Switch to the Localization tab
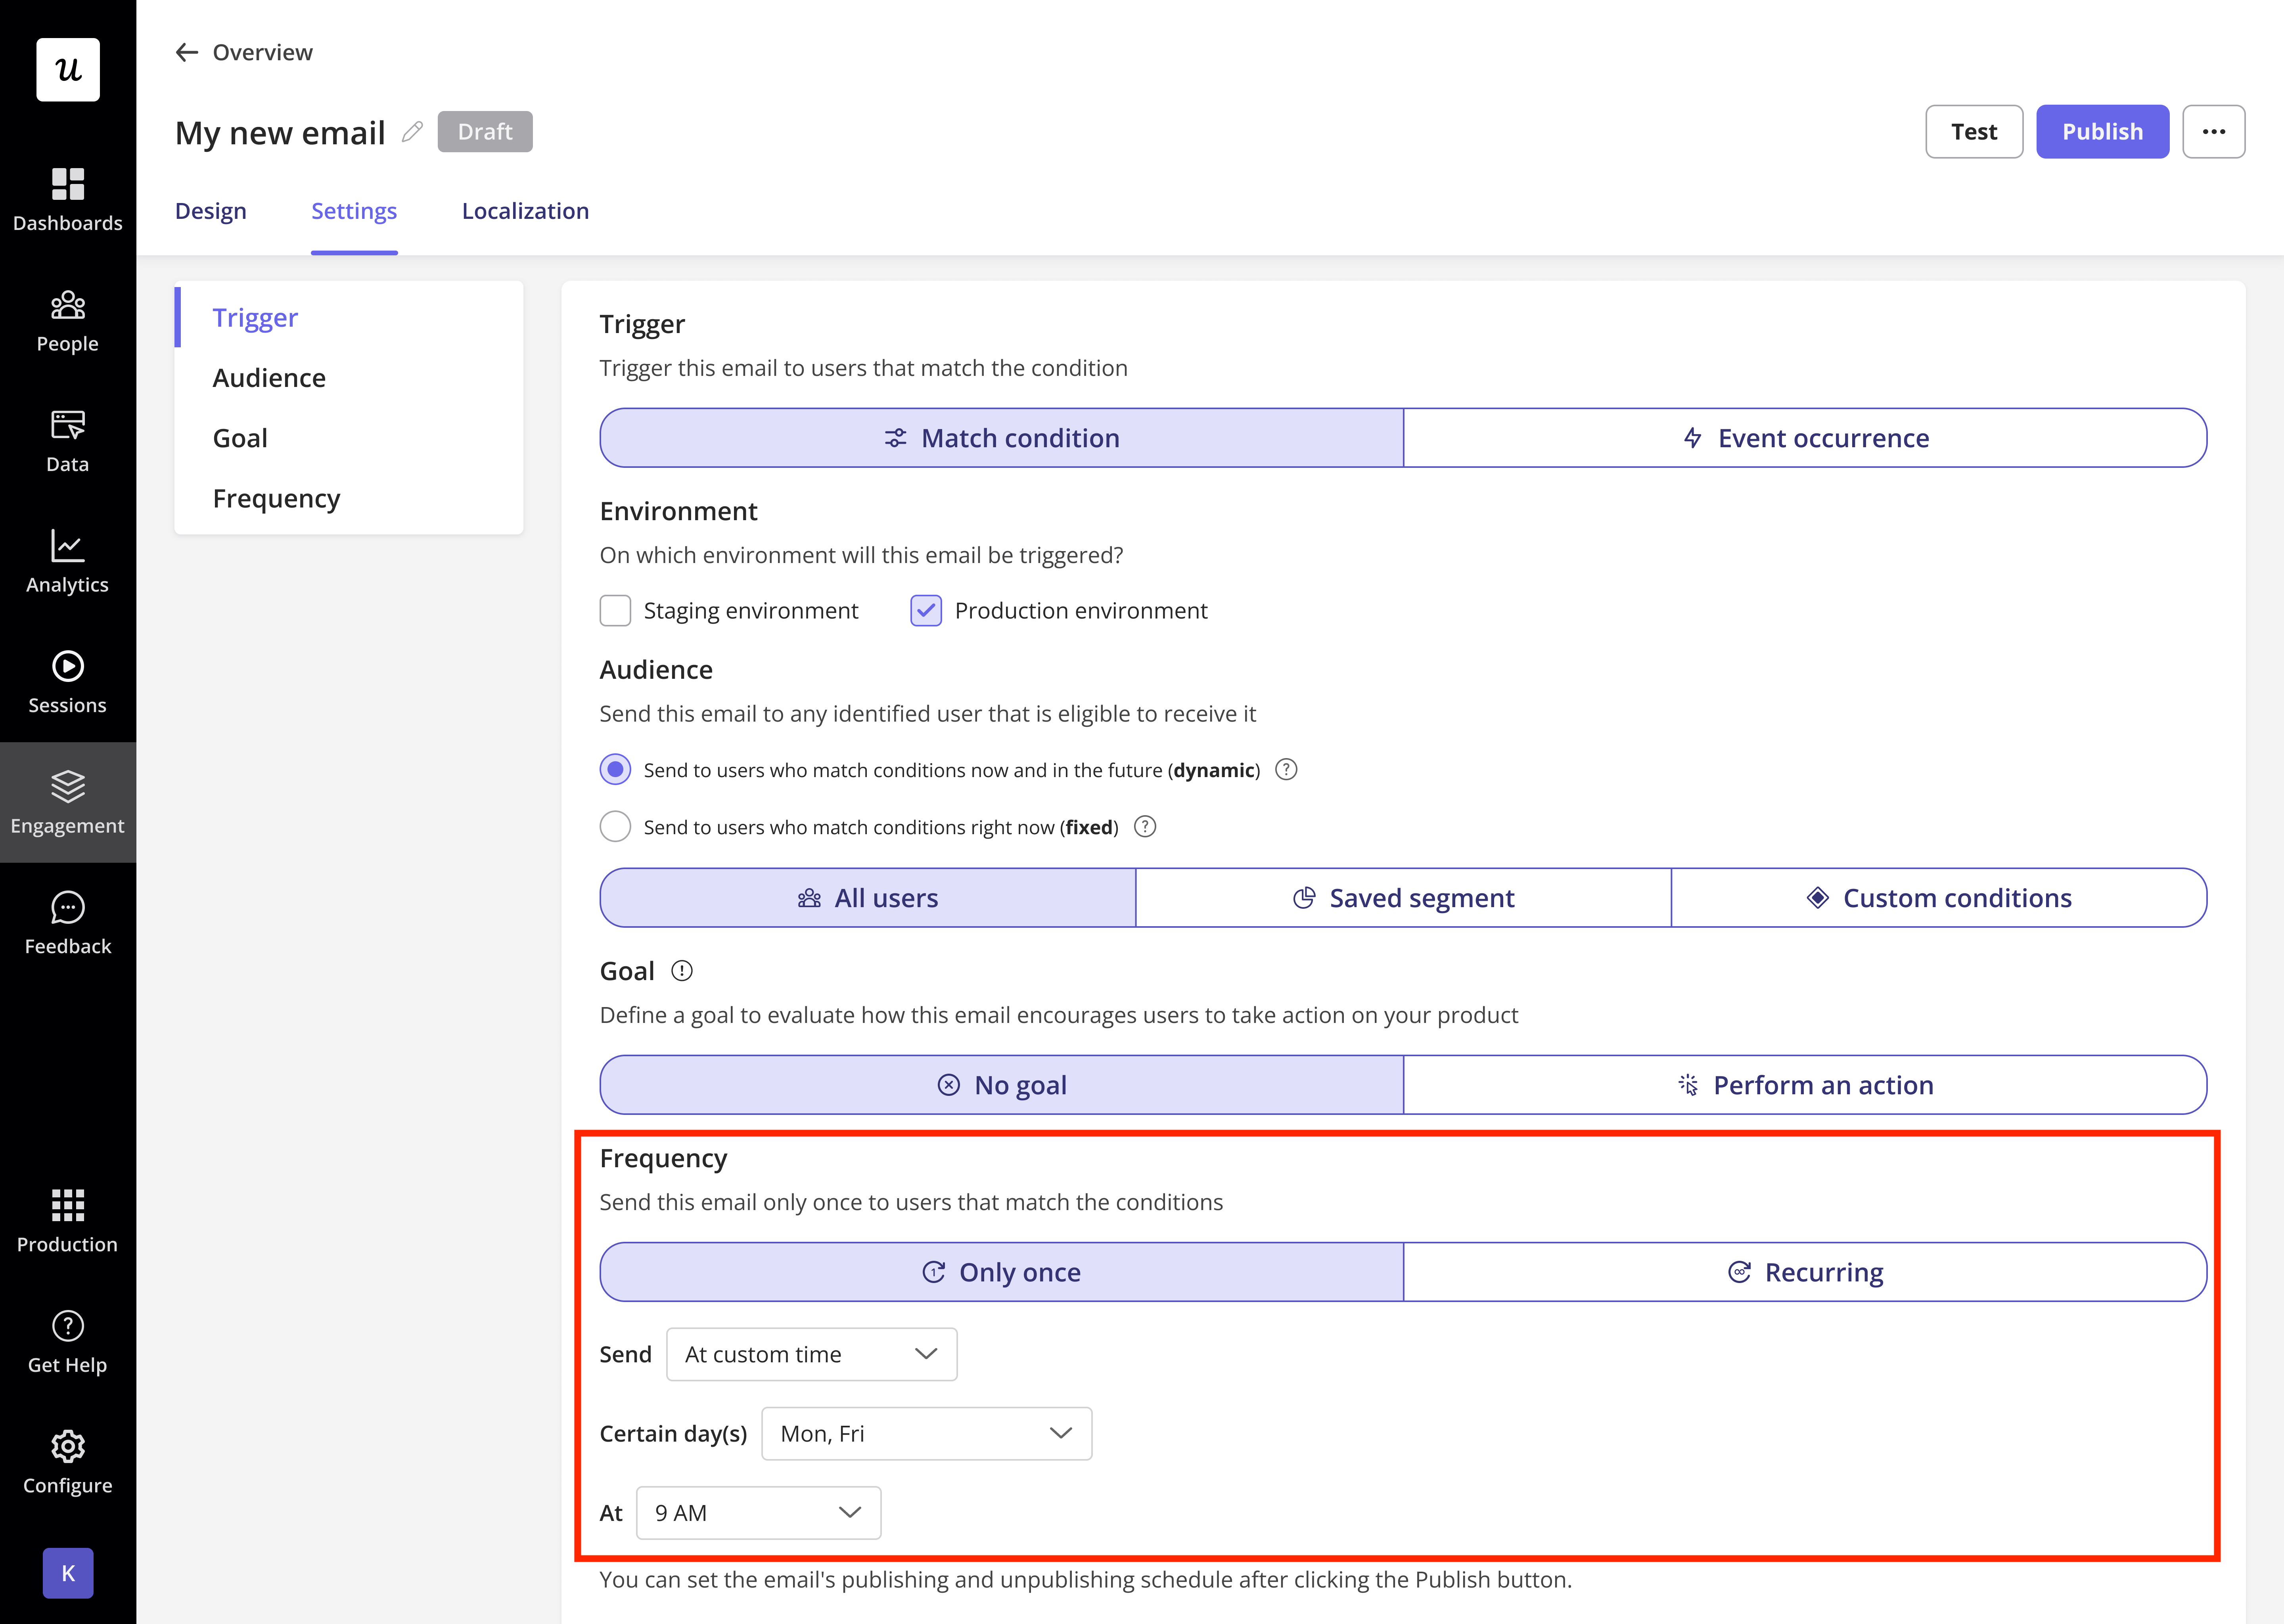 (x=525, y=211)
